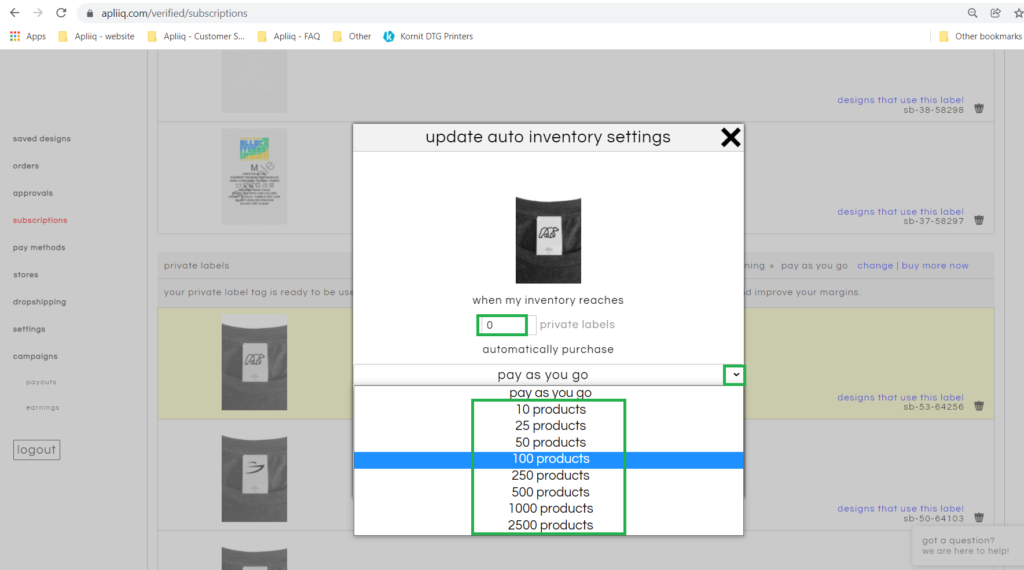Open the browser zoom magnifier icon
The image size is (1024, 570).
(972, 13)
